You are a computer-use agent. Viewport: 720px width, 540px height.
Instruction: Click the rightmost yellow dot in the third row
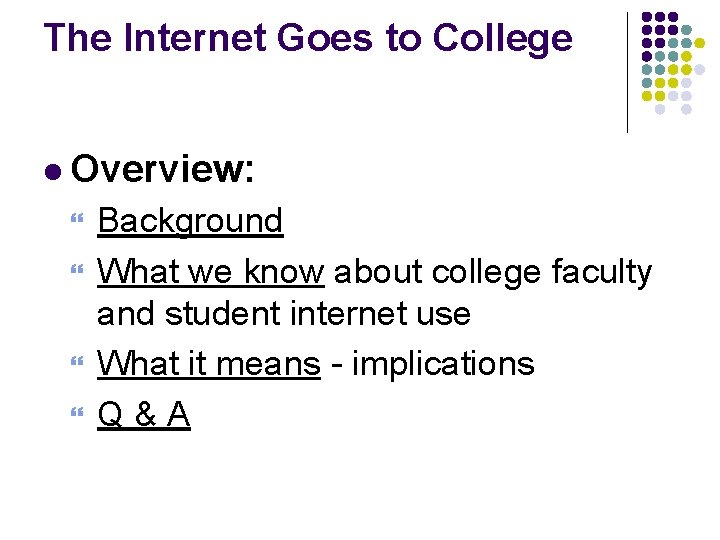point(699,43)
